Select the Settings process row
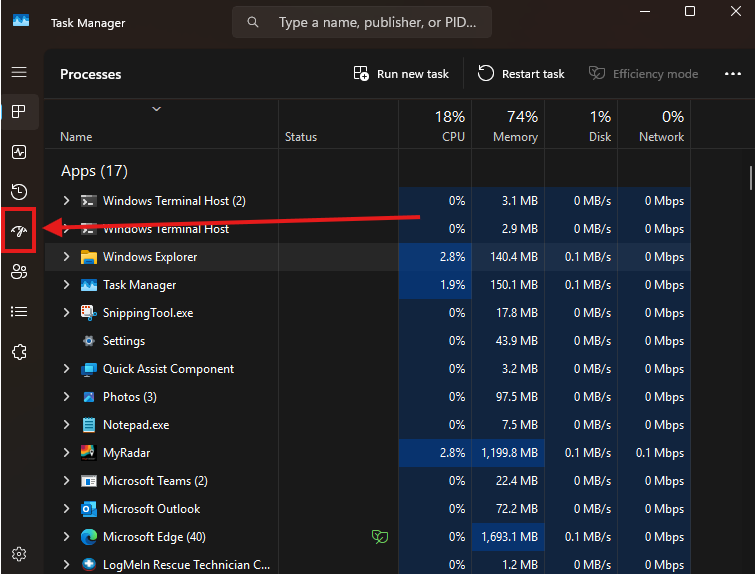This screenshot has width=755, height=574. tap(367, 341)
